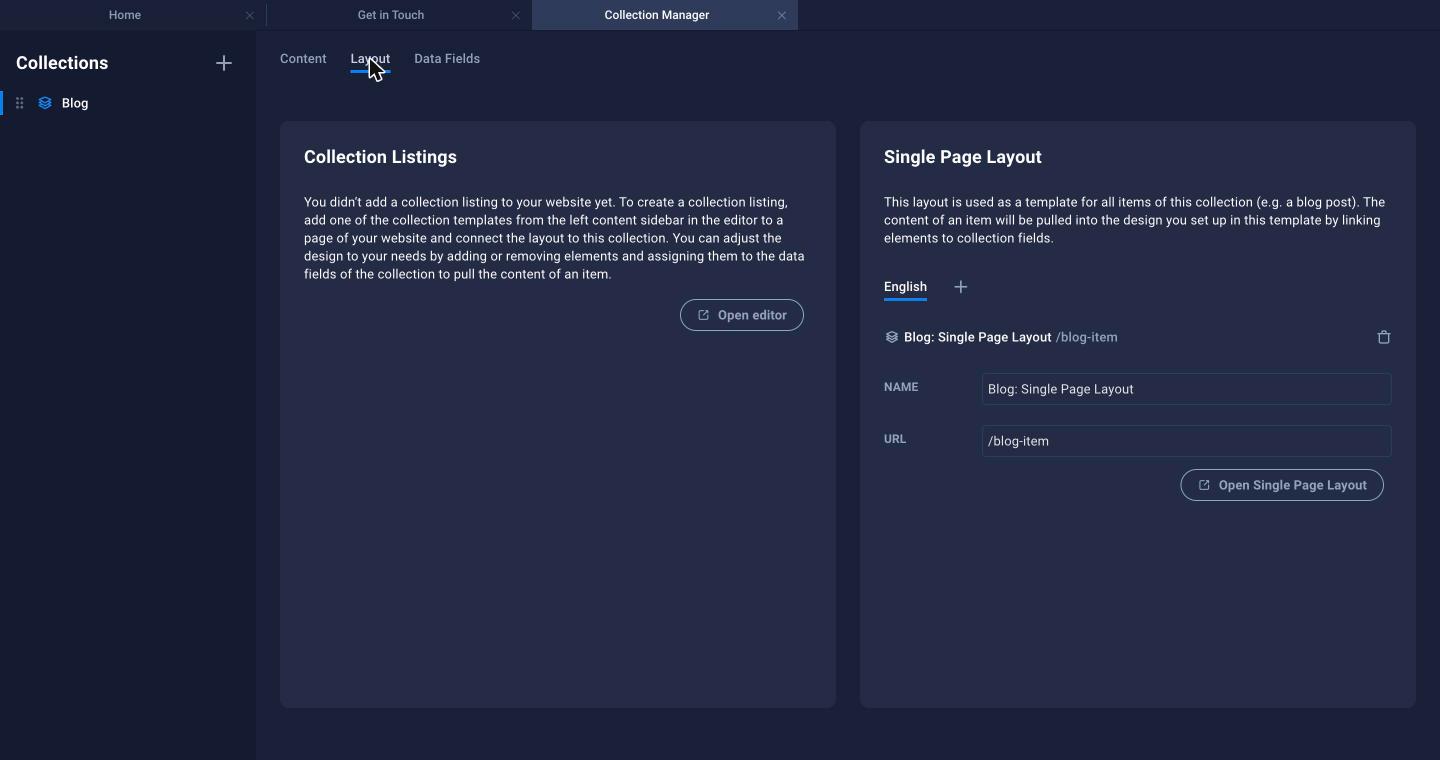Image resolution: width=1440 pixels, height=760 pixels.
Task: Select the Blog collection in sidebar
Action: click(x=128, y=103)
